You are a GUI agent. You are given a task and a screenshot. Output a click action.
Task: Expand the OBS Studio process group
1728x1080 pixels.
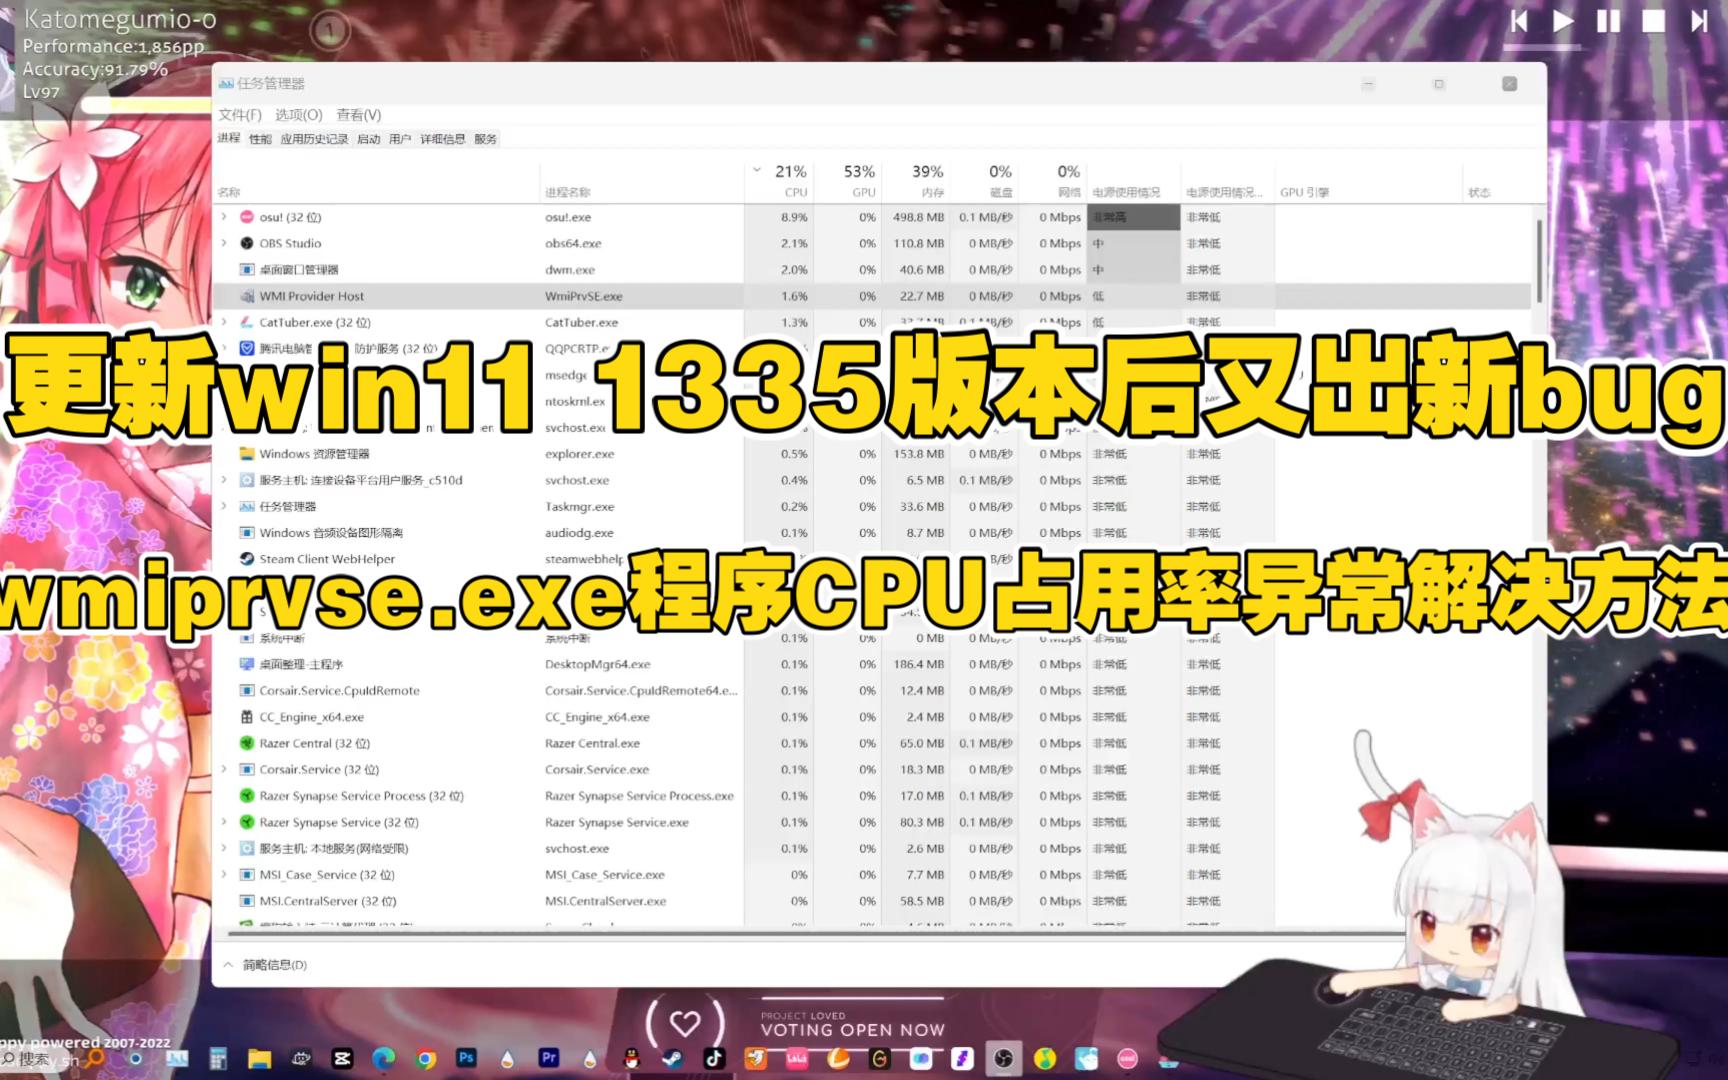click(x=224, y=243)
